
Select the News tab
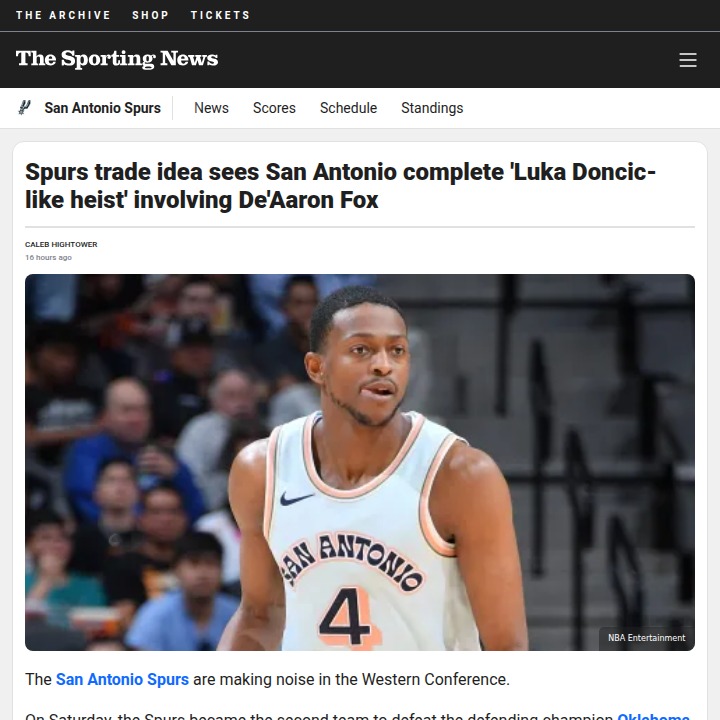point(211,108)
